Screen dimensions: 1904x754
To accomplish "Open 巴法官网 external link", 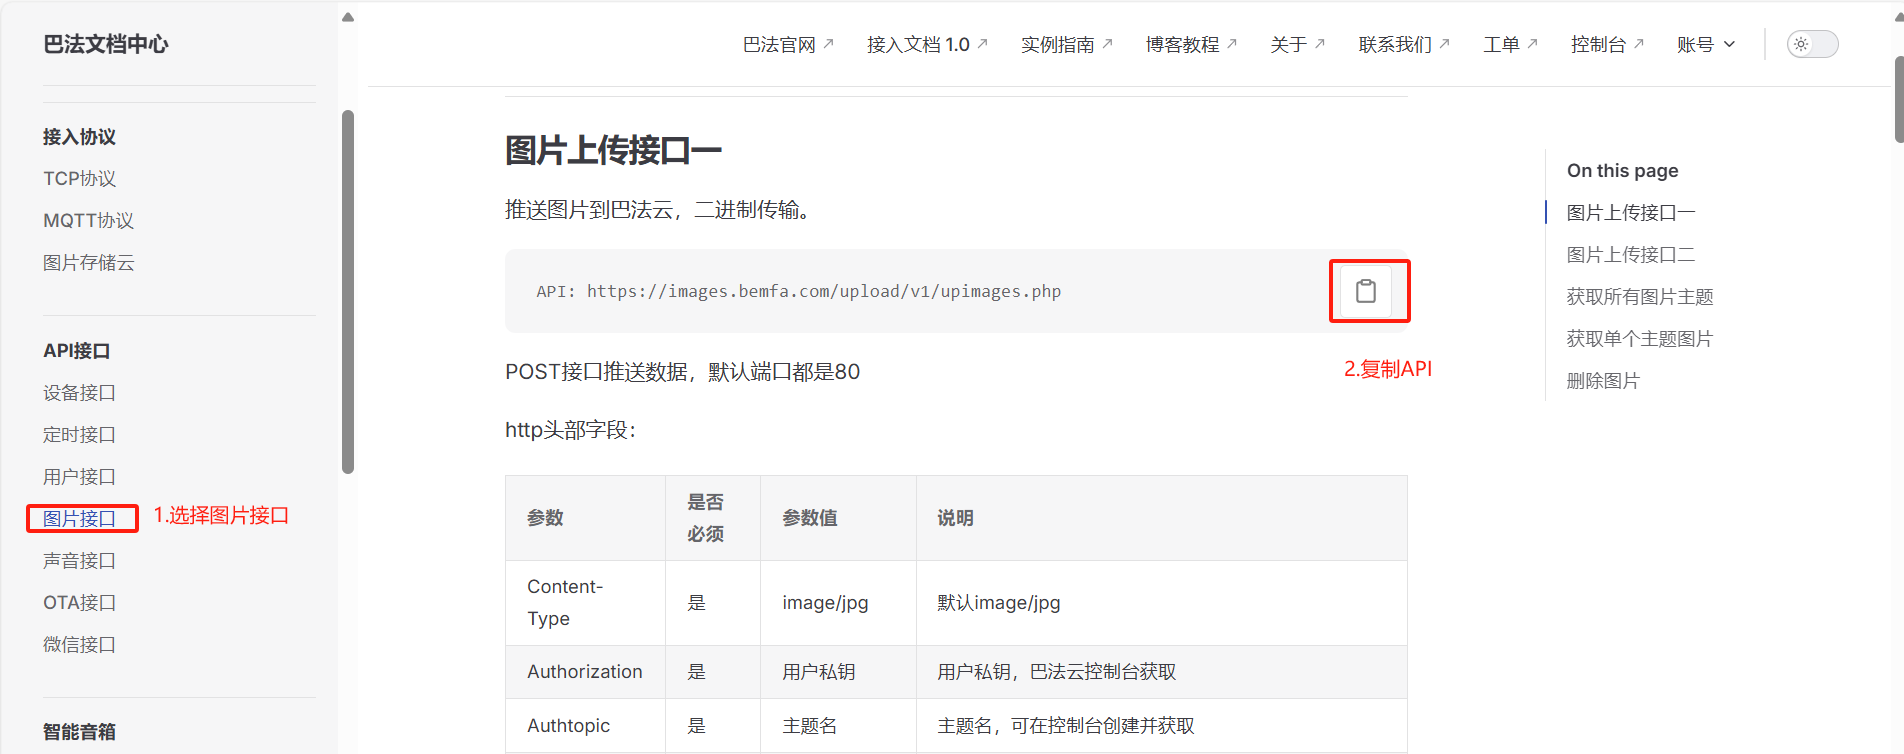I will coord(788,44).
